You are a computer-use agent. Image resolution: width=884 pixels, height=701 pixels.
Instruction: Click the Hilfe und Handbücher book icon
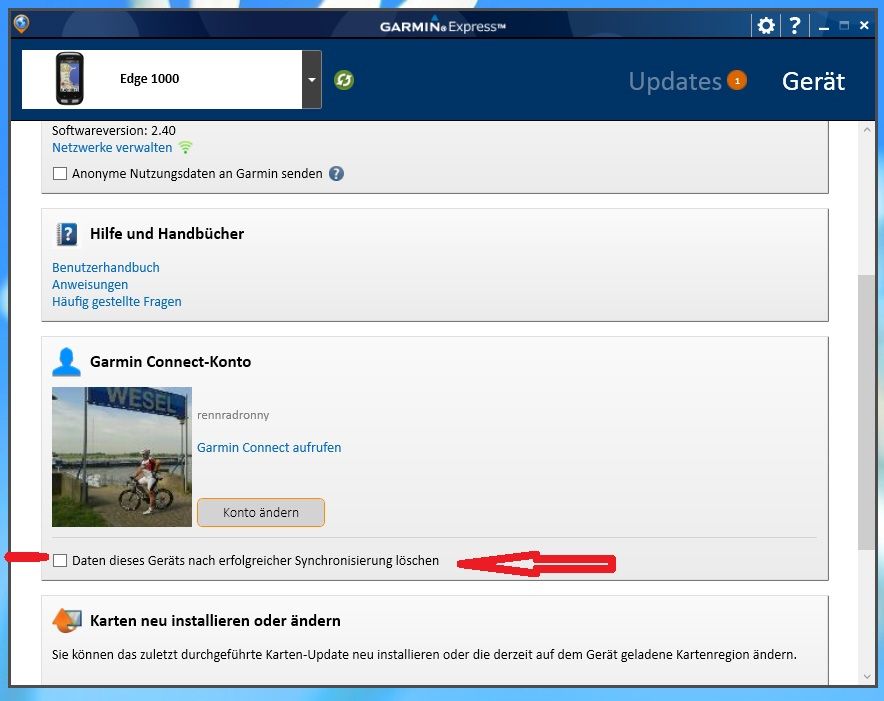point(66,234)
